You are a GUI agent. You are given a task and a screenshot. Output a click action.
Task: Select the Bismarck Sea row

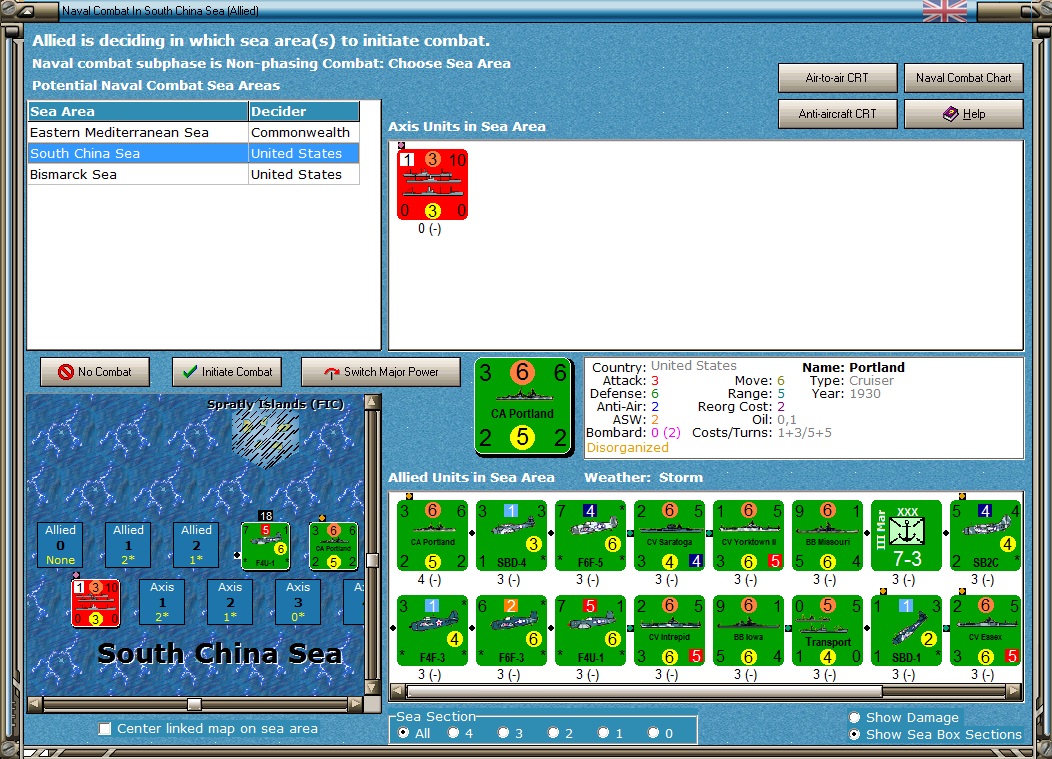pyautogui.click(x=193, y=174)
